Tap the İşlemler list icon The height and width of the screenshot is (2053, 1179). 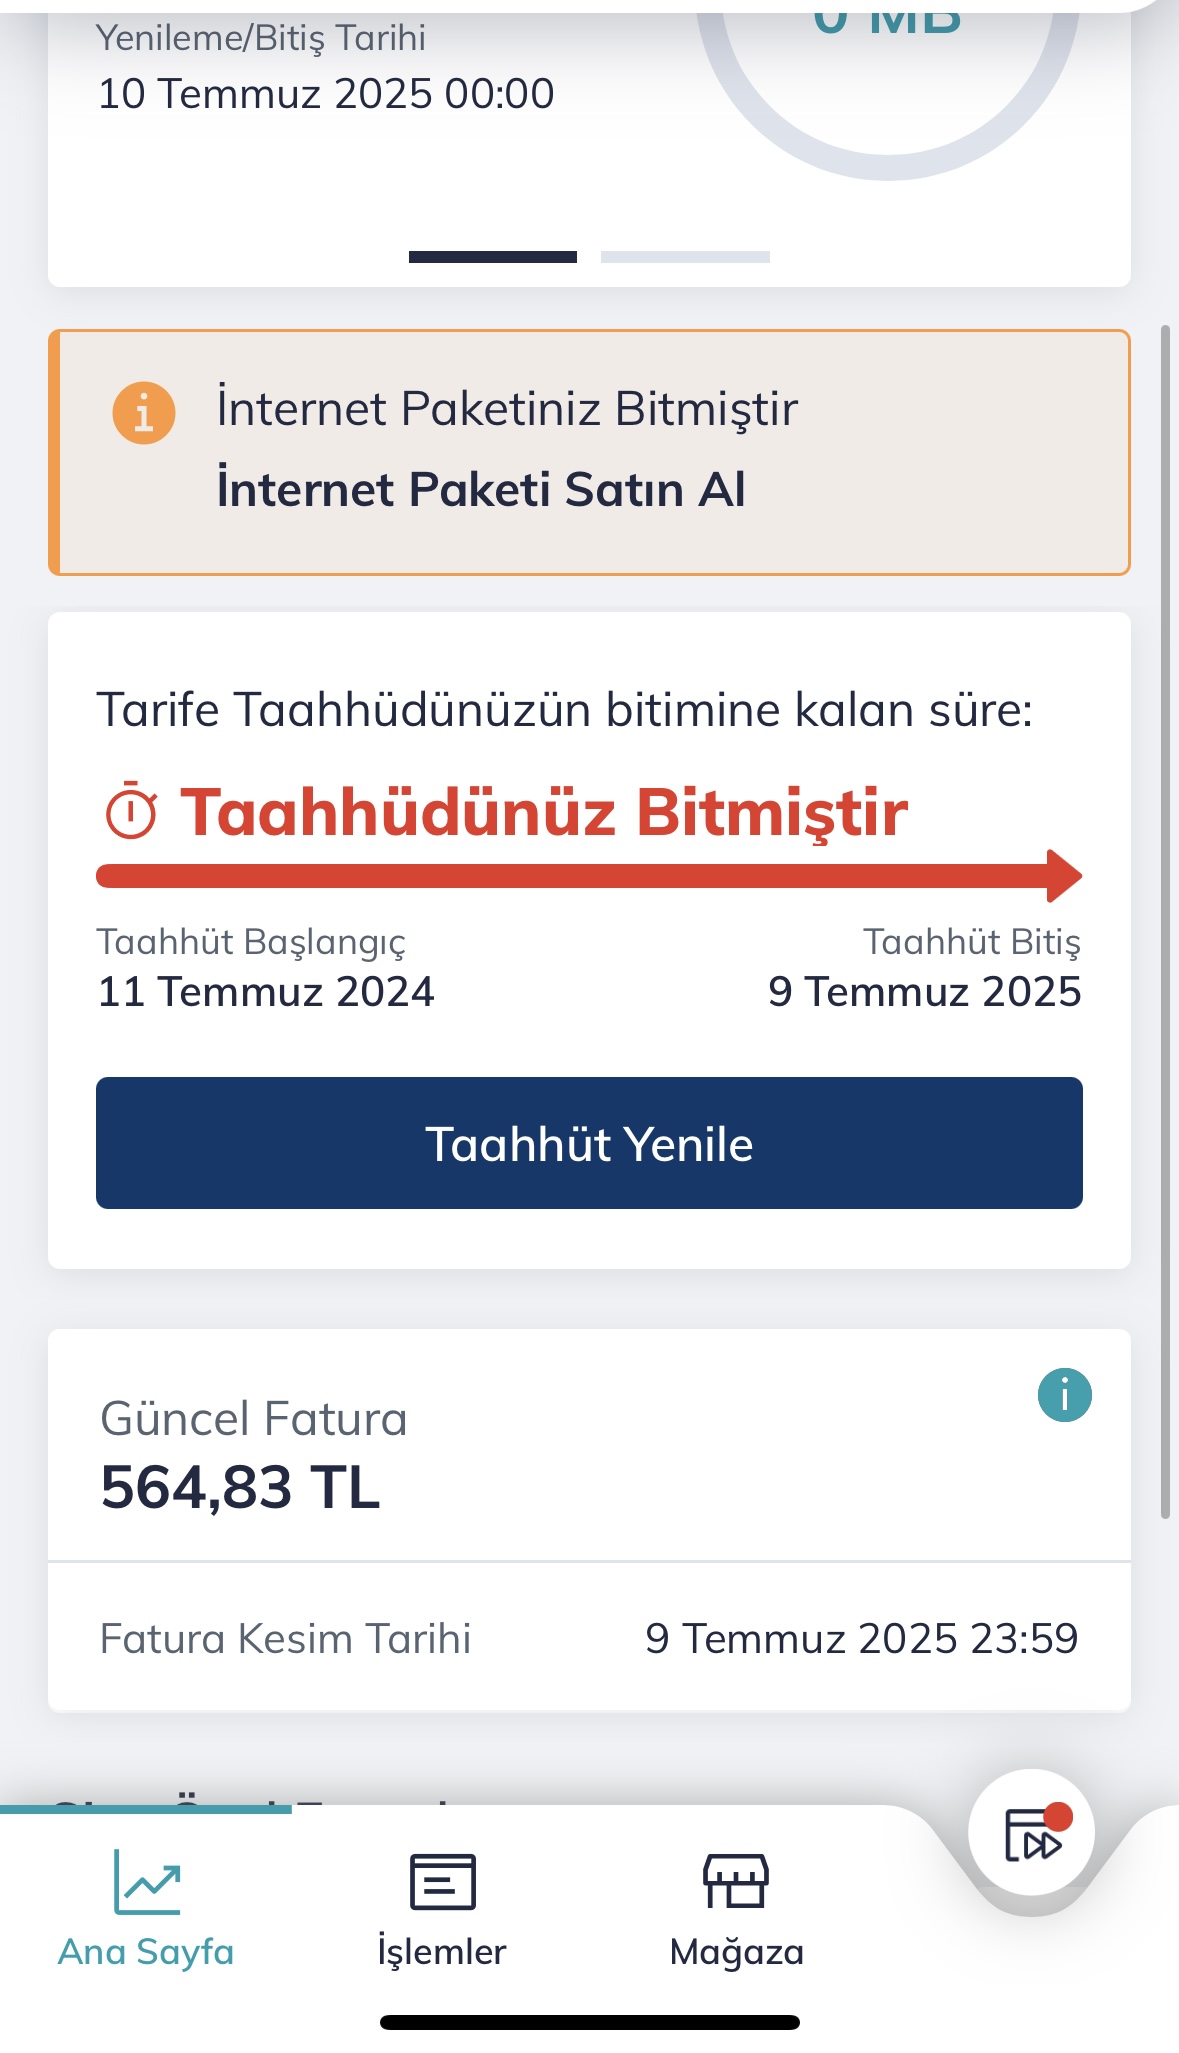click(443, 1881)
